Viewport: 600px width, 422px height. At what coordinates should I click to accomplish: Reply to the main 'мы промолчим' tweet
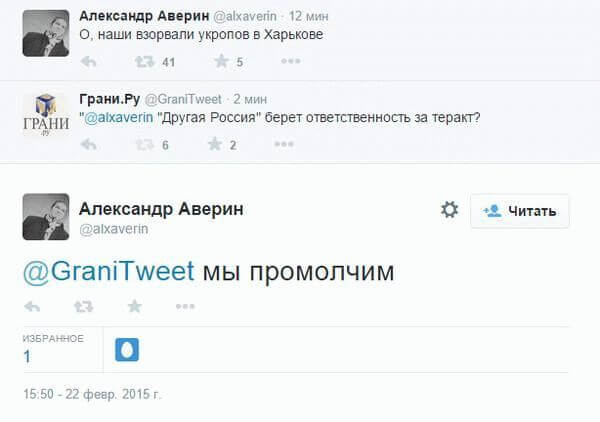pyautogui.click(x=33, y=306)
